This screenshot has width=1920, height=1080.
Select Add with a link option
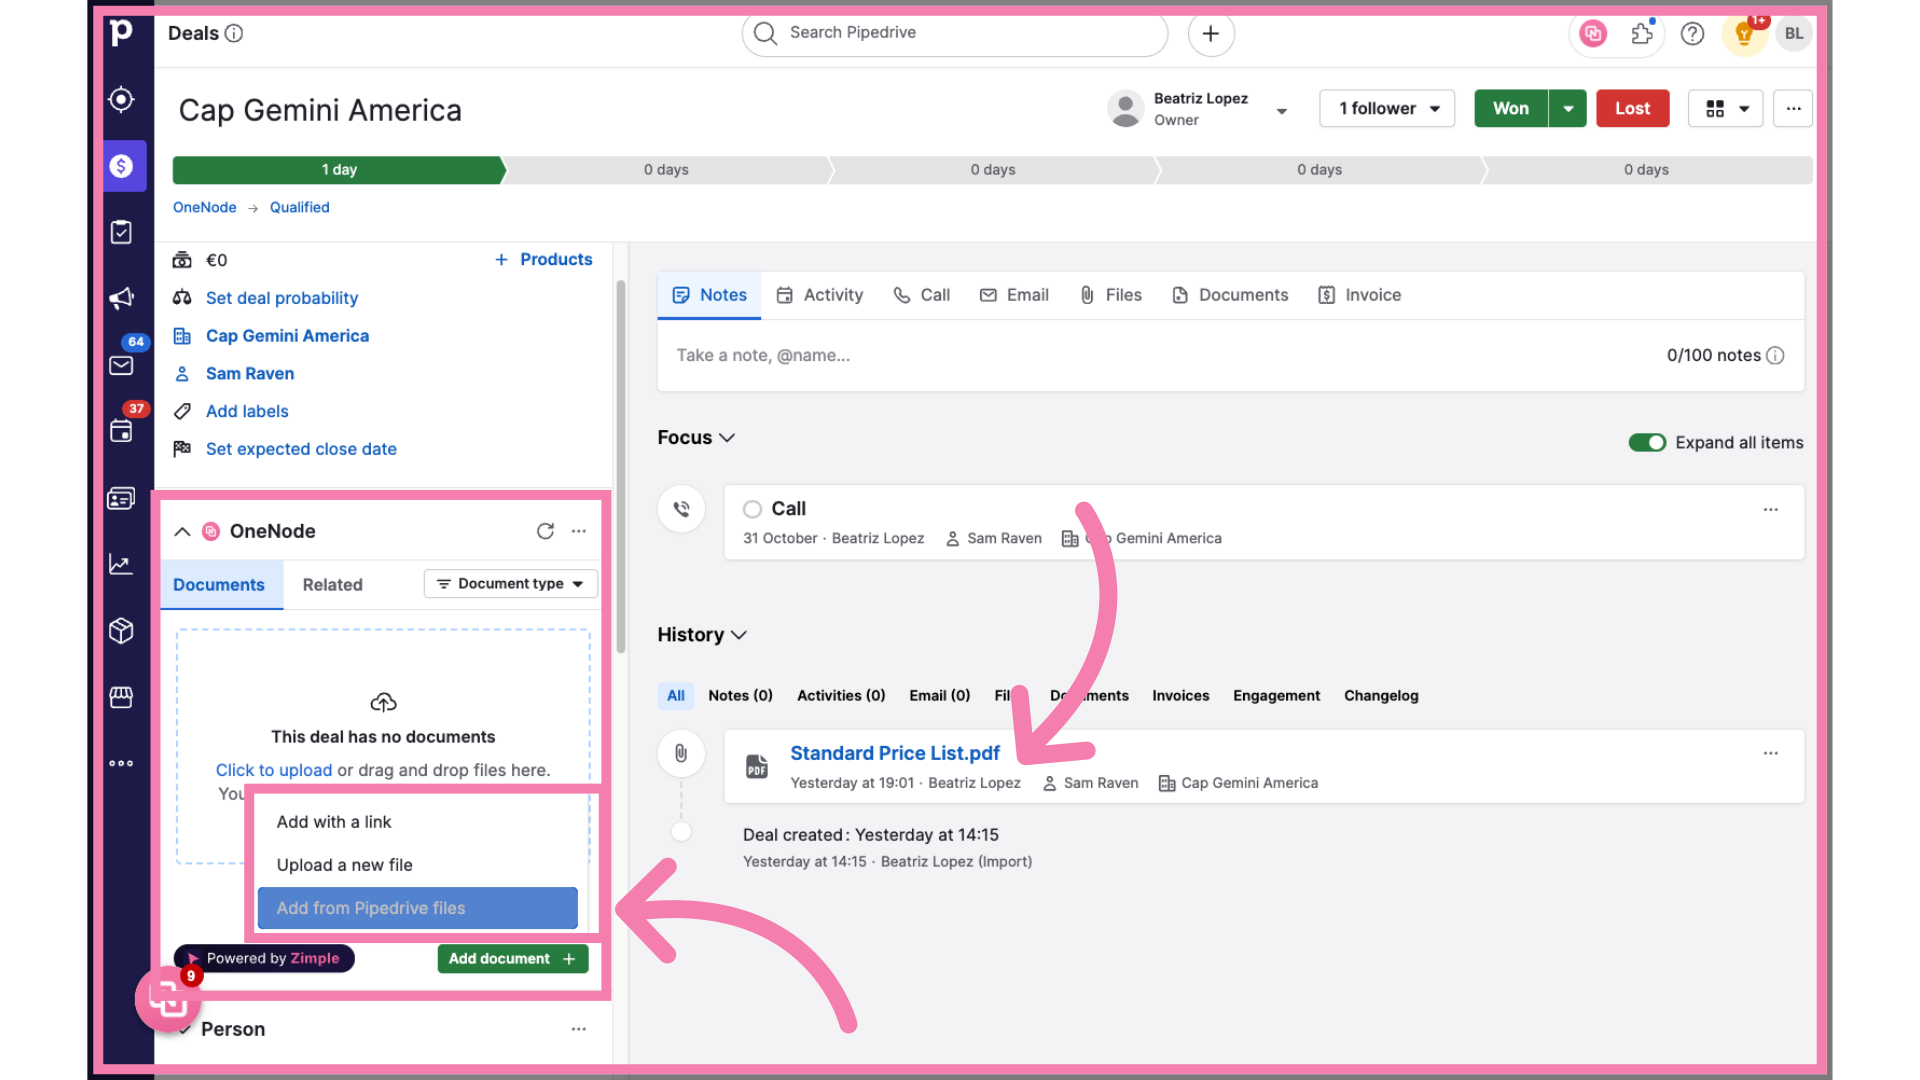click(417, 822)
